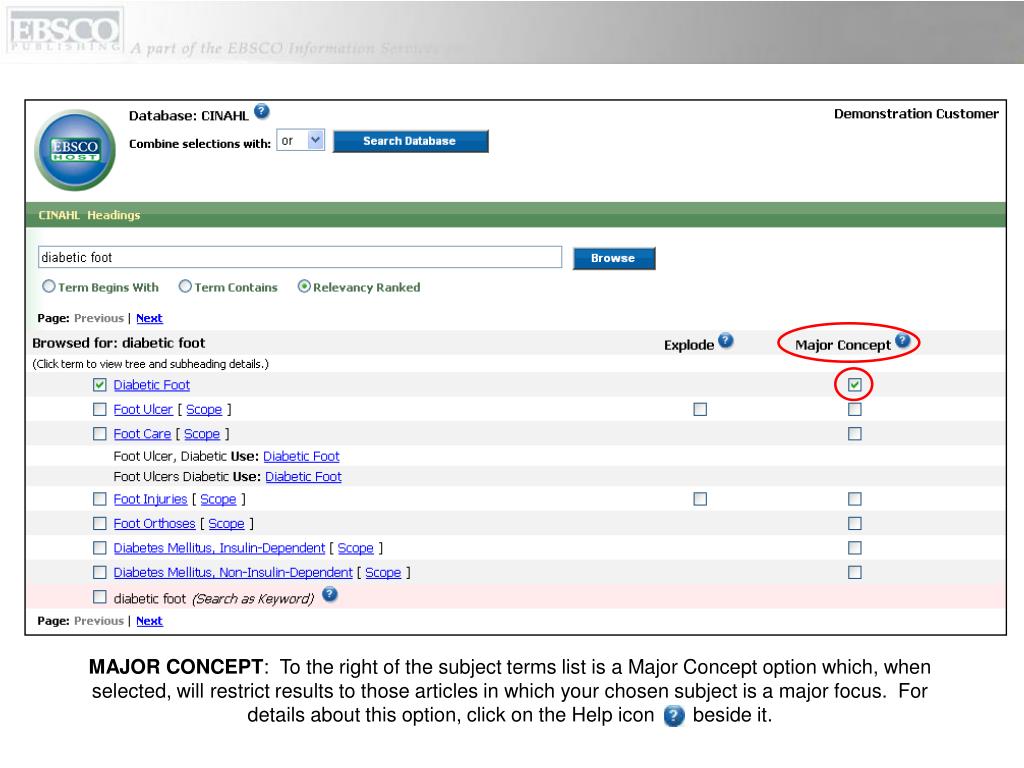1024x768 pixels.
Task: Open the Diabetes Mellitus, Non-Insulin-Dependent link
Action: click(232, 573)
